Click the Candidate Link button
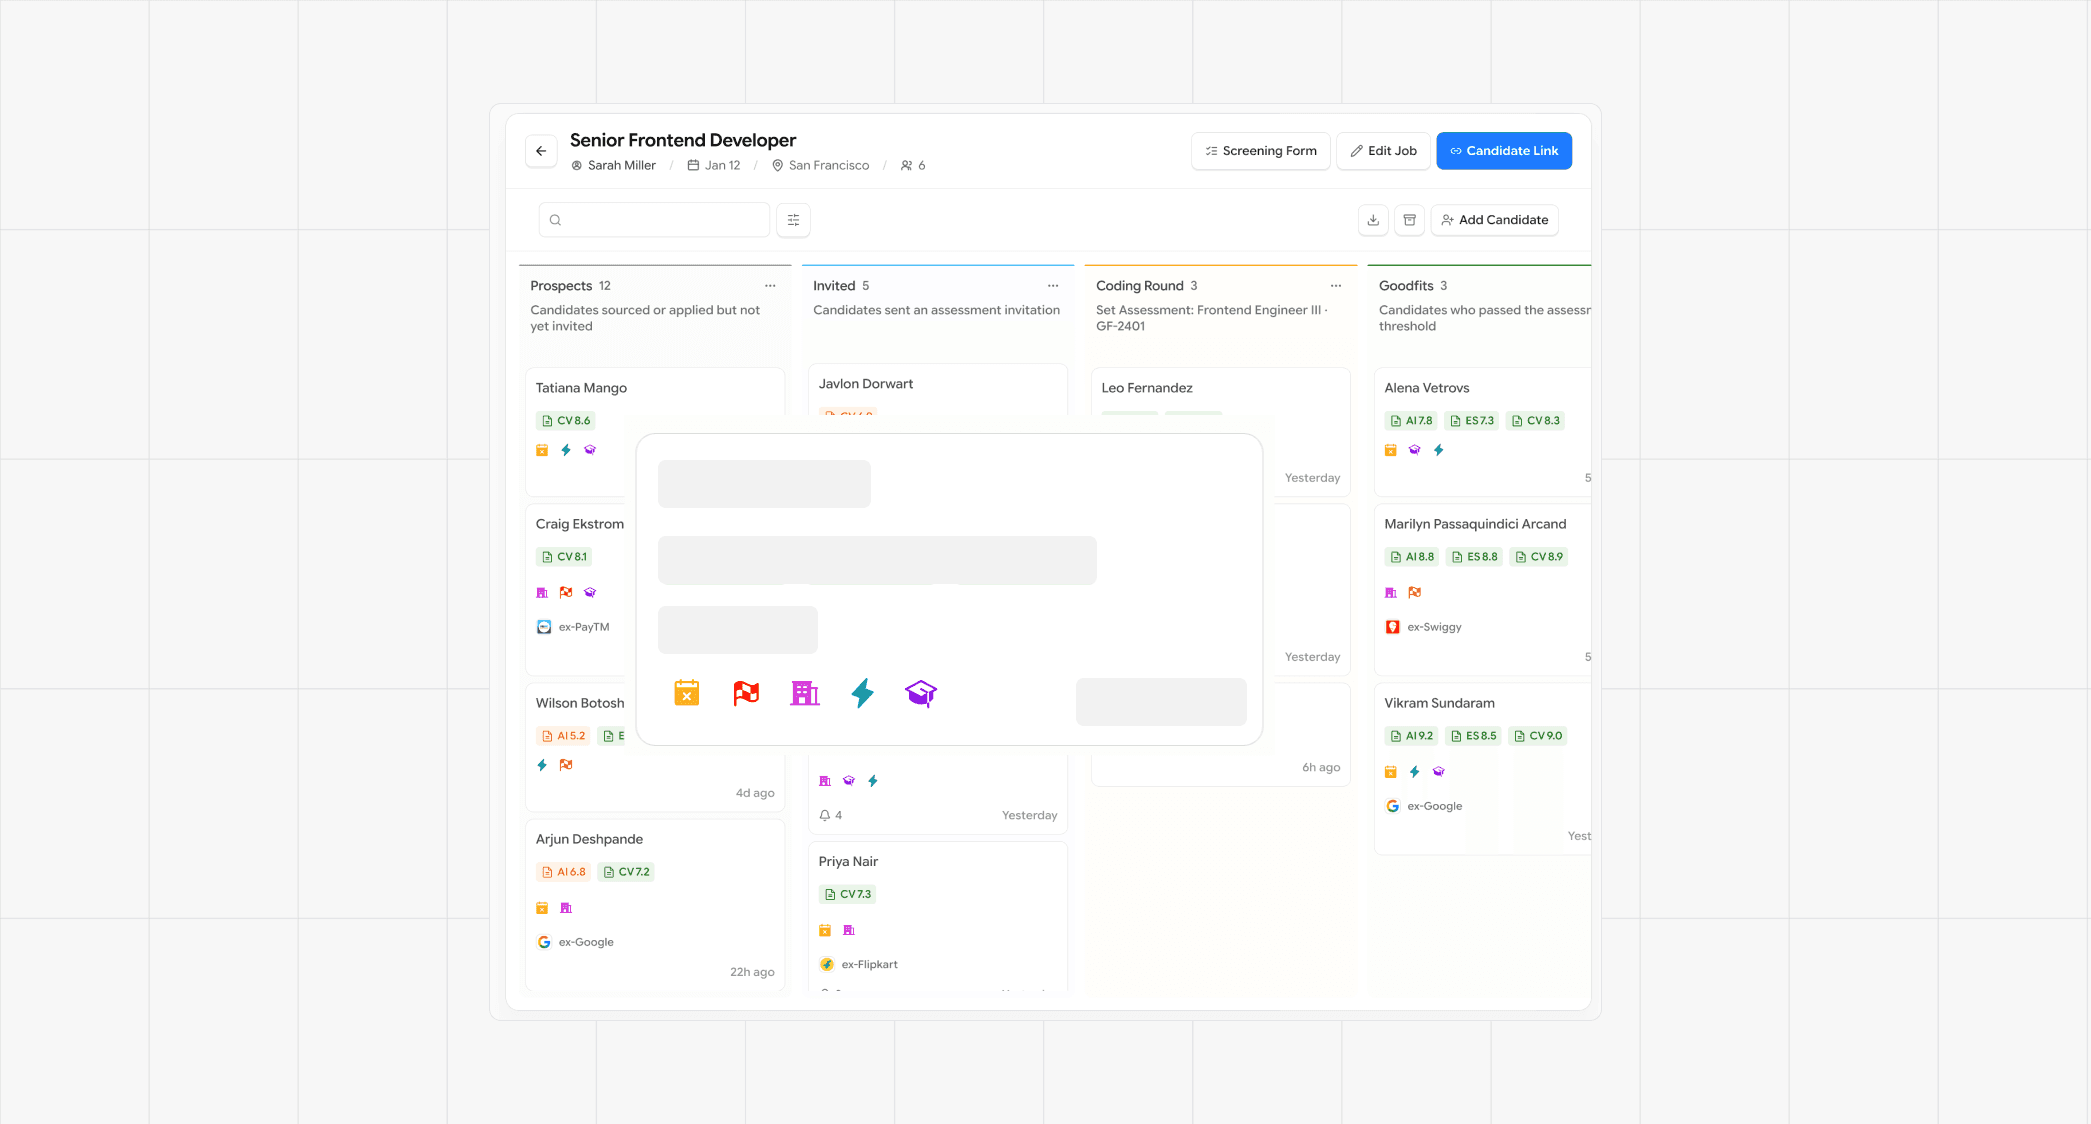The image size is (2091, 1124). click(x=1504, y=150)
